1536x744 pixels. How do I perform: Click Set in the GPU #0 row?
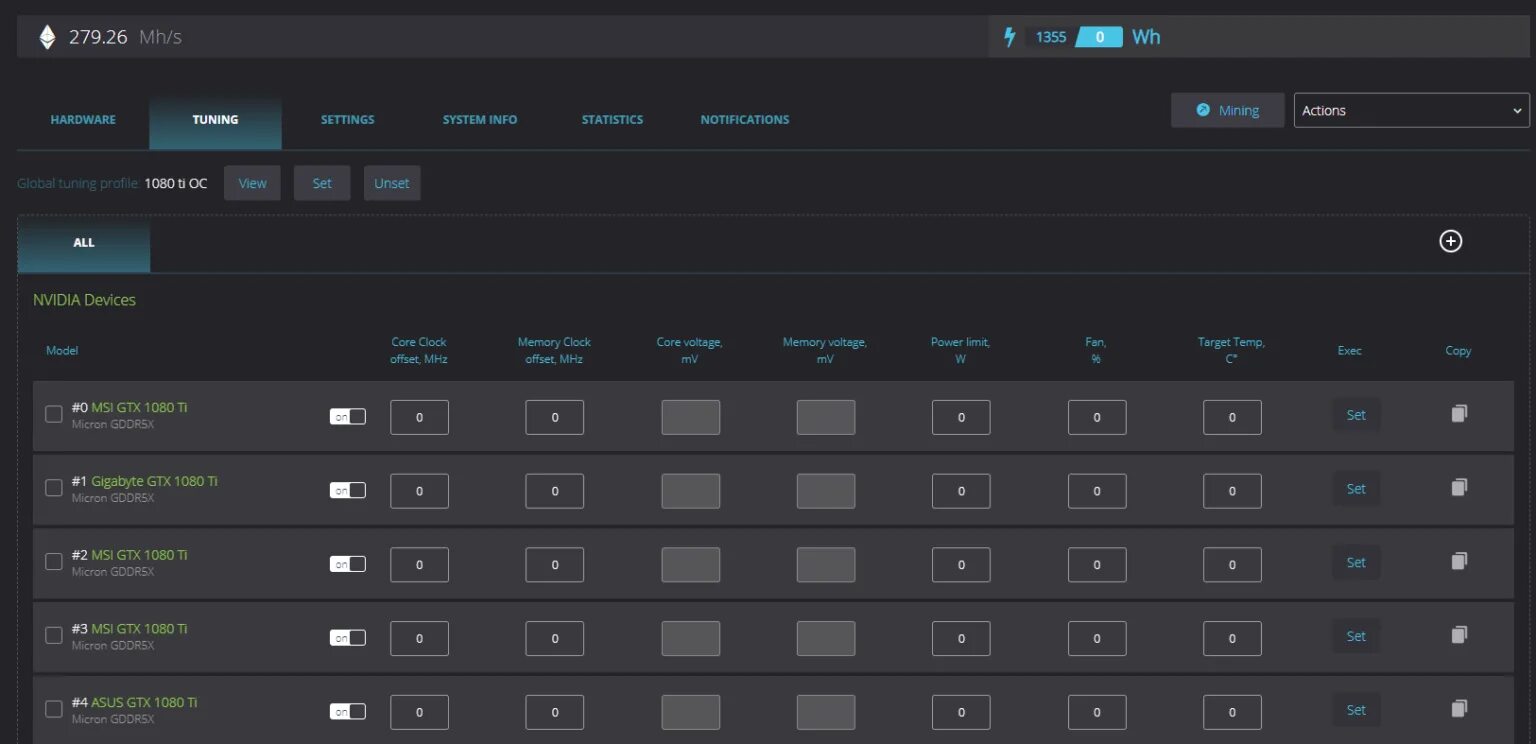(1356, 415)
